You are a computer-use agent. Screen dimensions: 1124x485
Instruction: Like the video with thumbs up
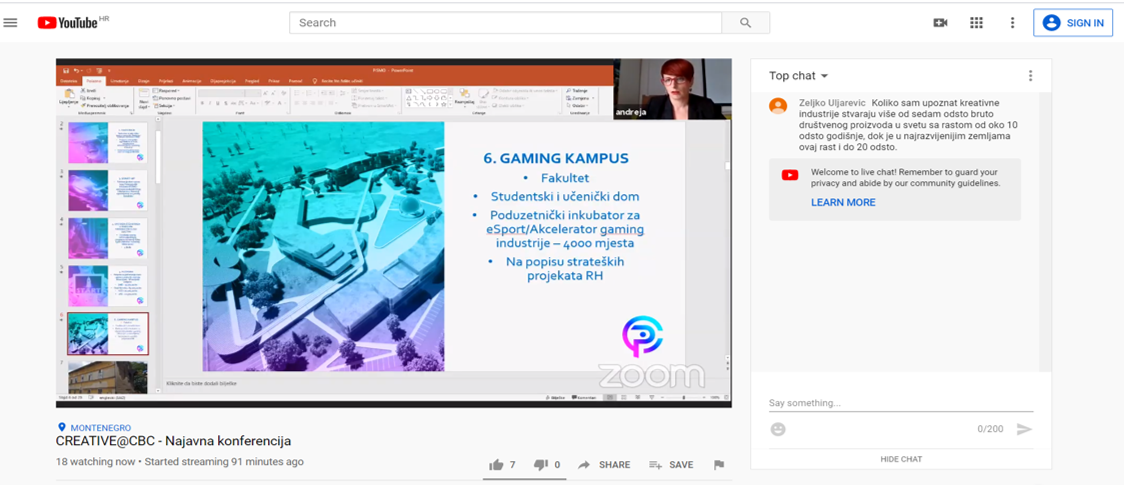click(497, 465)
